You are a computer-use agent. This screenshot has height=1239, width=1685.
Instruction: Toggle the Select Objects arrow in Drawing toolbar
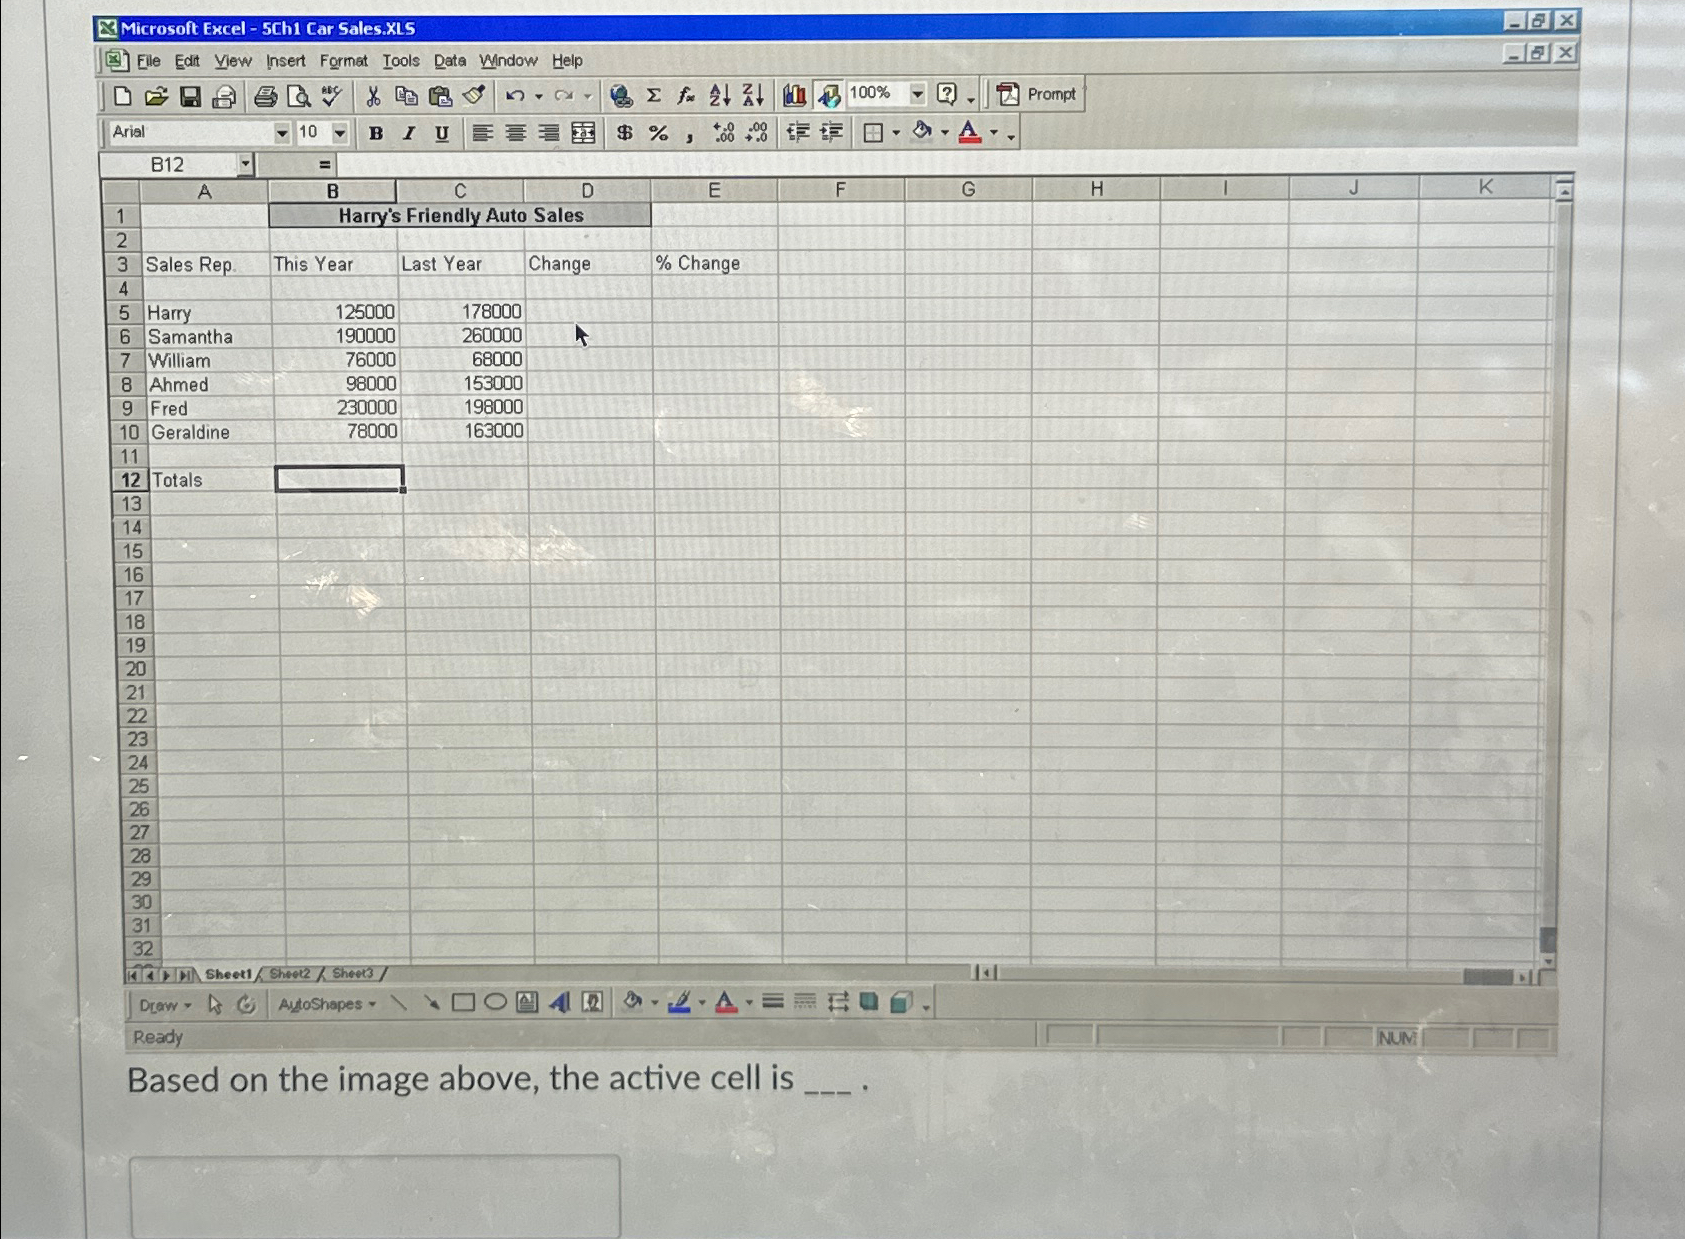pyautogui.click(x=214, y=1004)
